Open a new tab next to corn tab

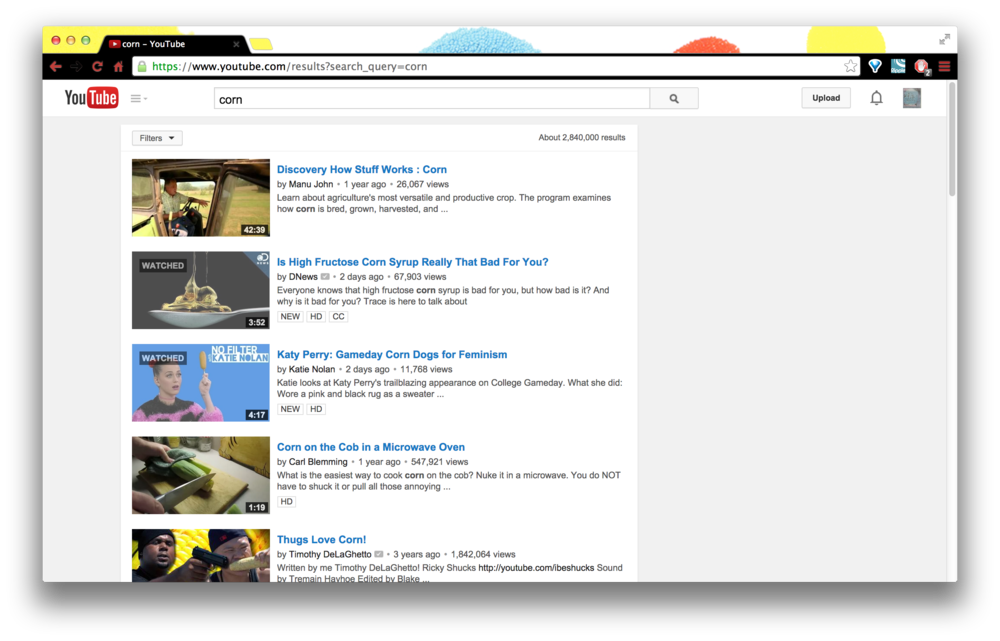(x=260, y=44)
